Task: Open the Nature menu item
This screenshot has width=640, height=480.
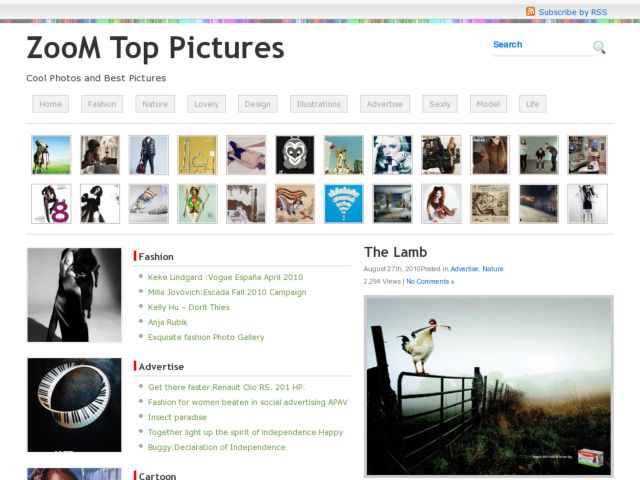Action: coord(155,104)
